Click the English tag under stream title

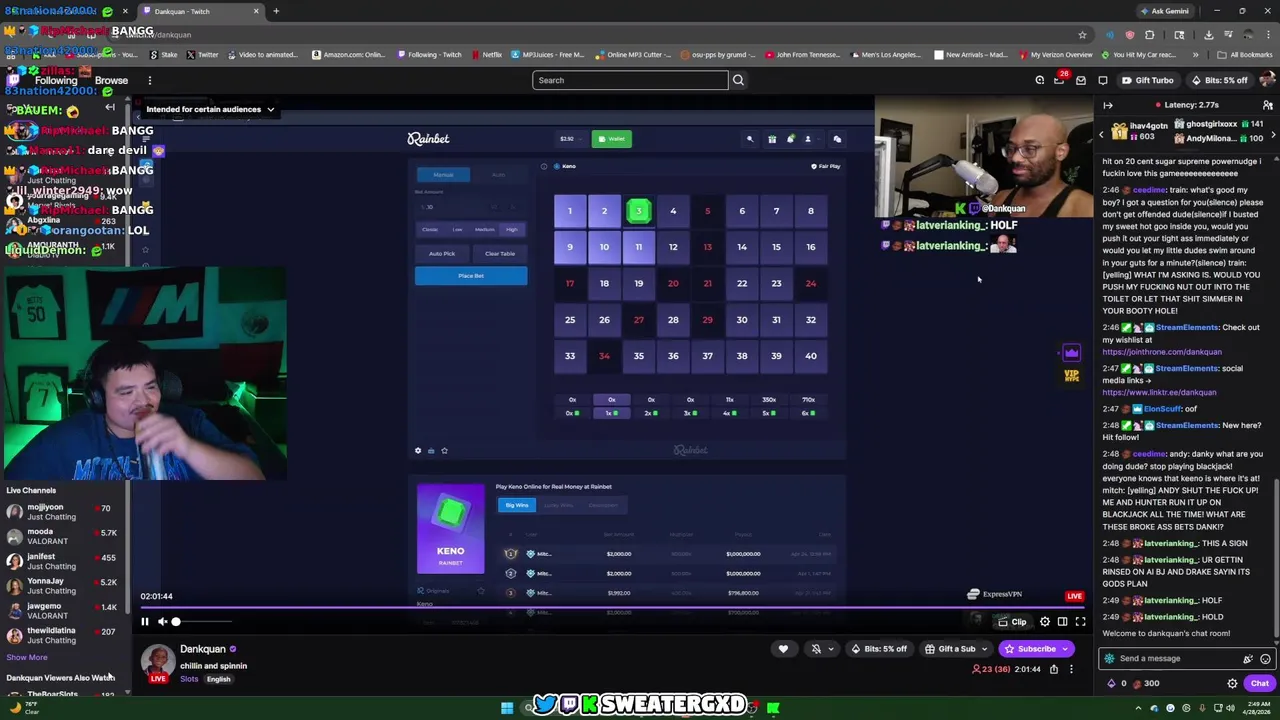pyautogui.click(x=218, y=679)
